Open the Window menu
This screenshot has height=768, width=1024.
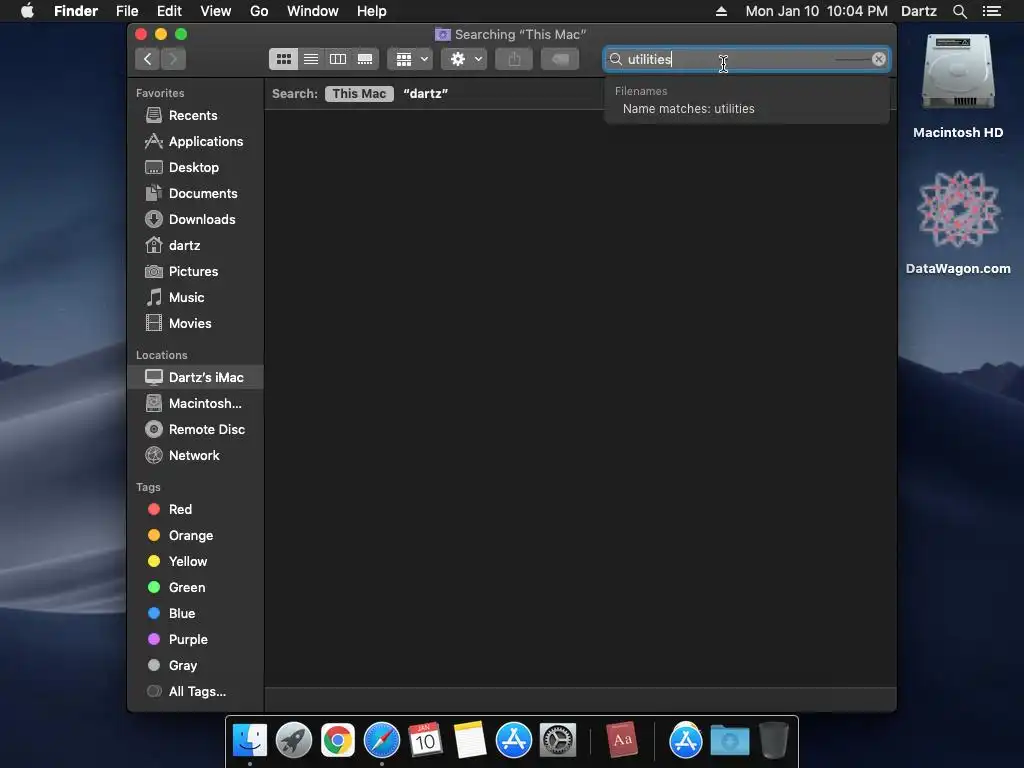coord(313,11)
